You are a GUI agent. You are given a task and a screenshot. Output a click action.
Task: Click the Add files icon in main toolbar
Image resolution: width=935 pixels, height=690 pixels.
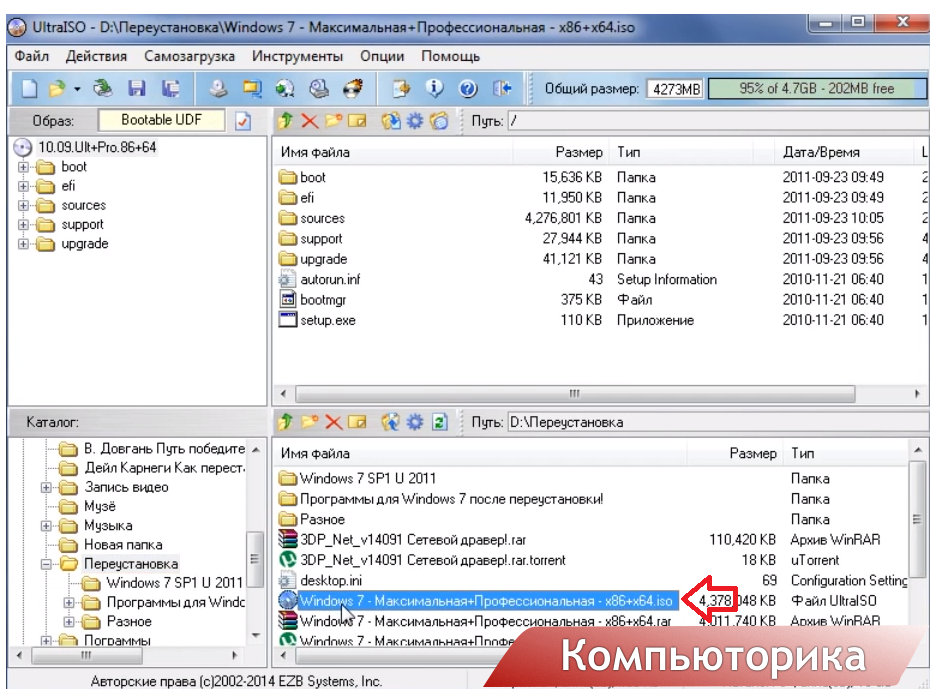tap(401, 89)
